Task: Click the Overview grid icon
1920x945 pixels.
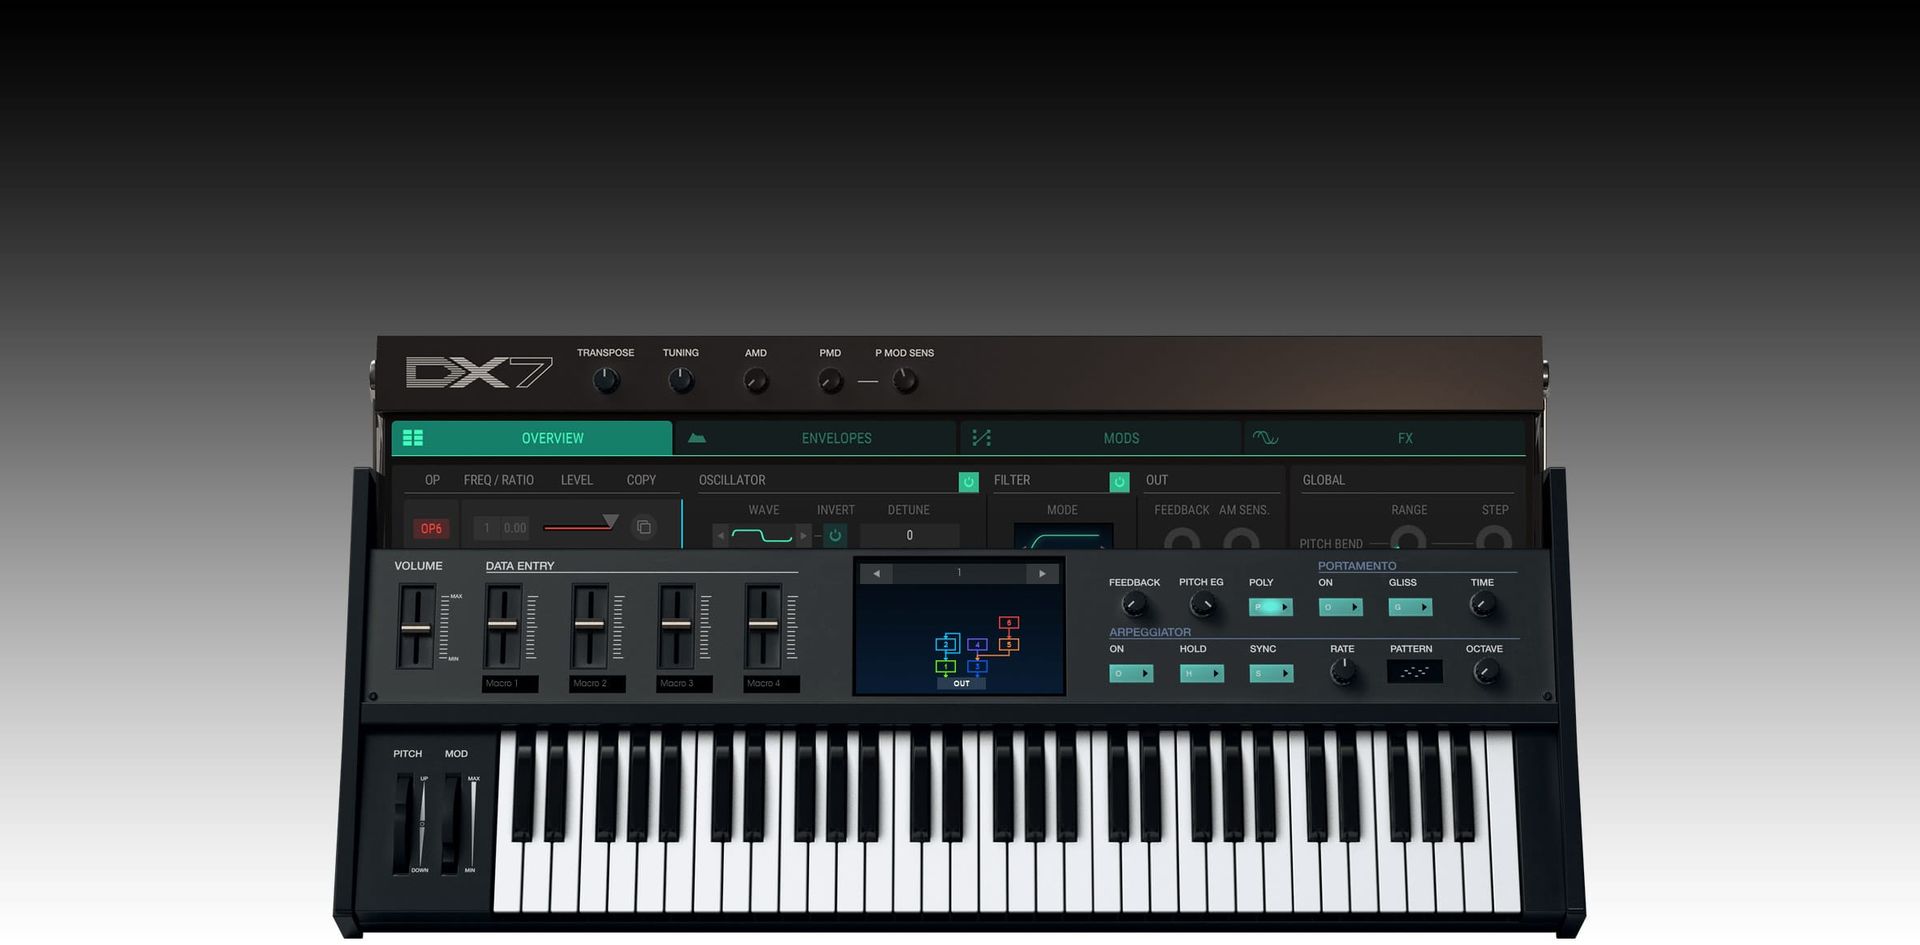Action: (413, 438)
